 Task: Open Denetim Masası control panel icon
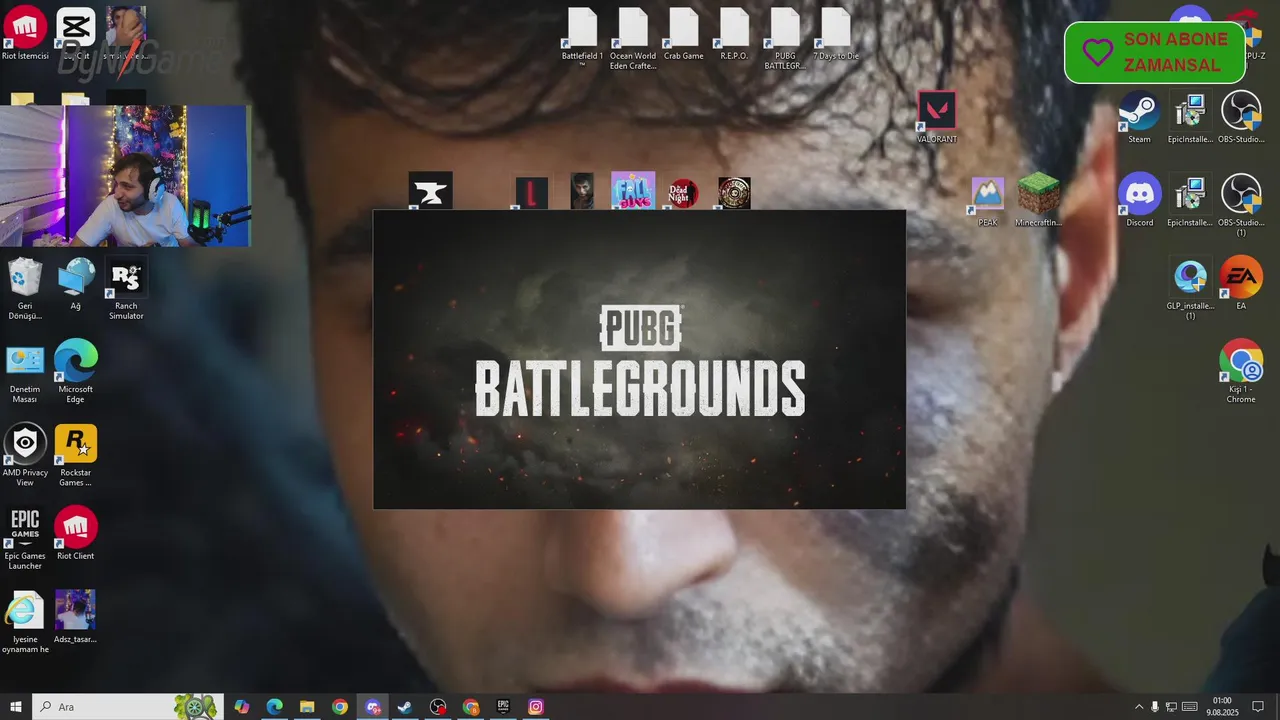tap(25, 372)
